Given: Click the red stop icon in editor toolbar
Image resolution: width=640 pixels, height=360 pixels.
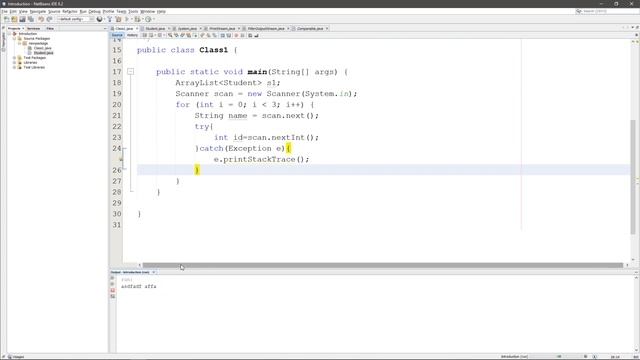Looking at the screenshot, I should pos(236,36).
